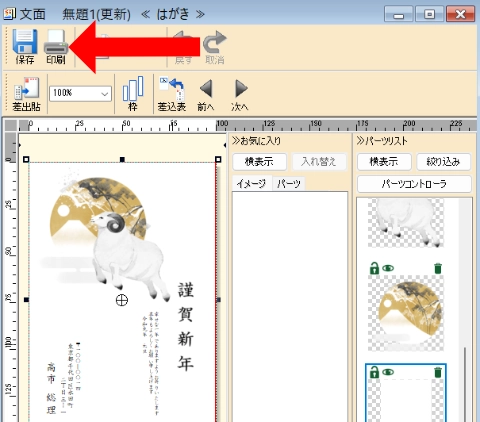Click the 枠 frame icon
Viewport: 480px width, 422px height.
click(133, 88)
